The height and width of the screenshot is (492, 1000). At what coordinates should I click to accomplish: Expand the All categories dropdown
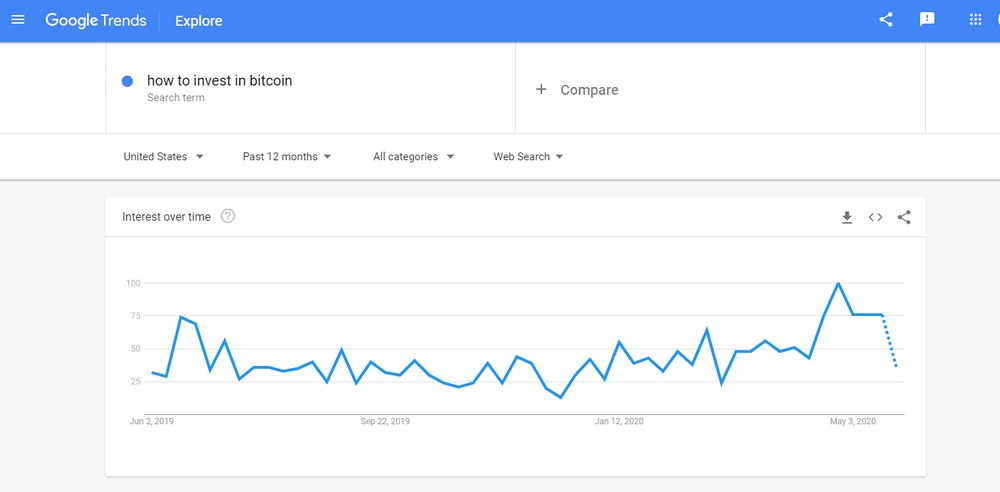413,157
